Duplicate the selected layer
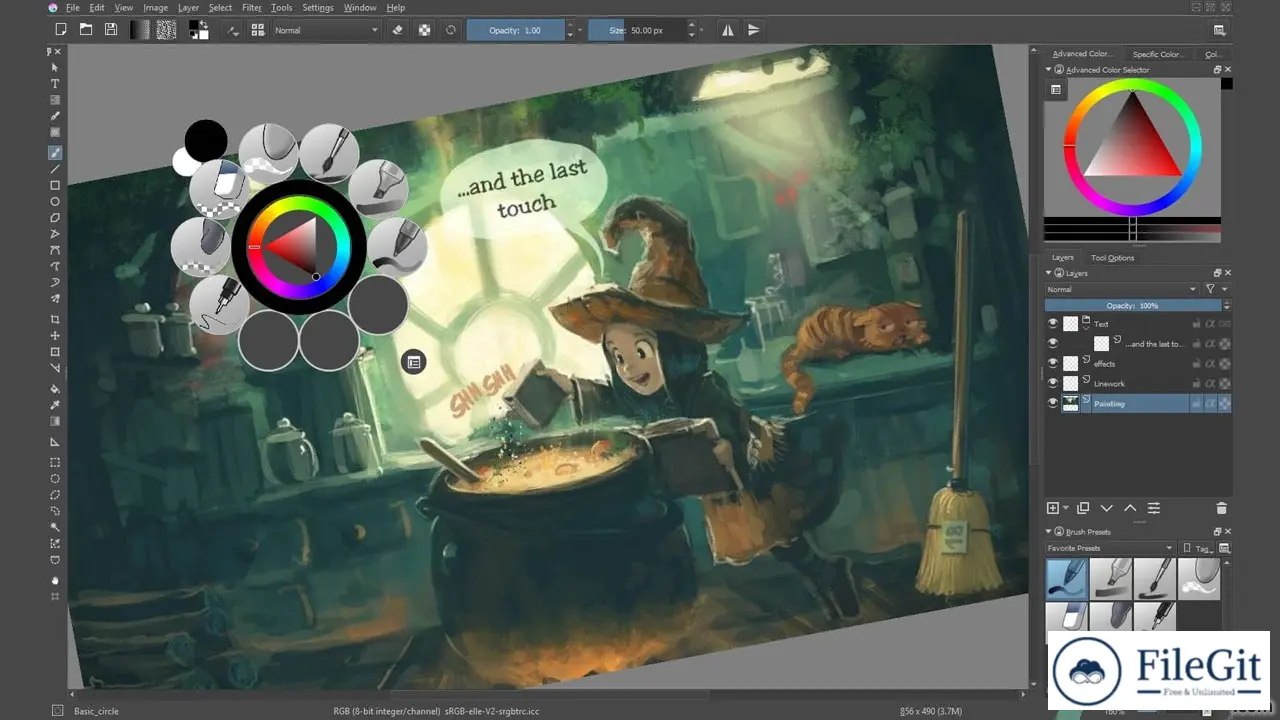Viewport: 1280px width, 720px height. tap(1083, 508)
